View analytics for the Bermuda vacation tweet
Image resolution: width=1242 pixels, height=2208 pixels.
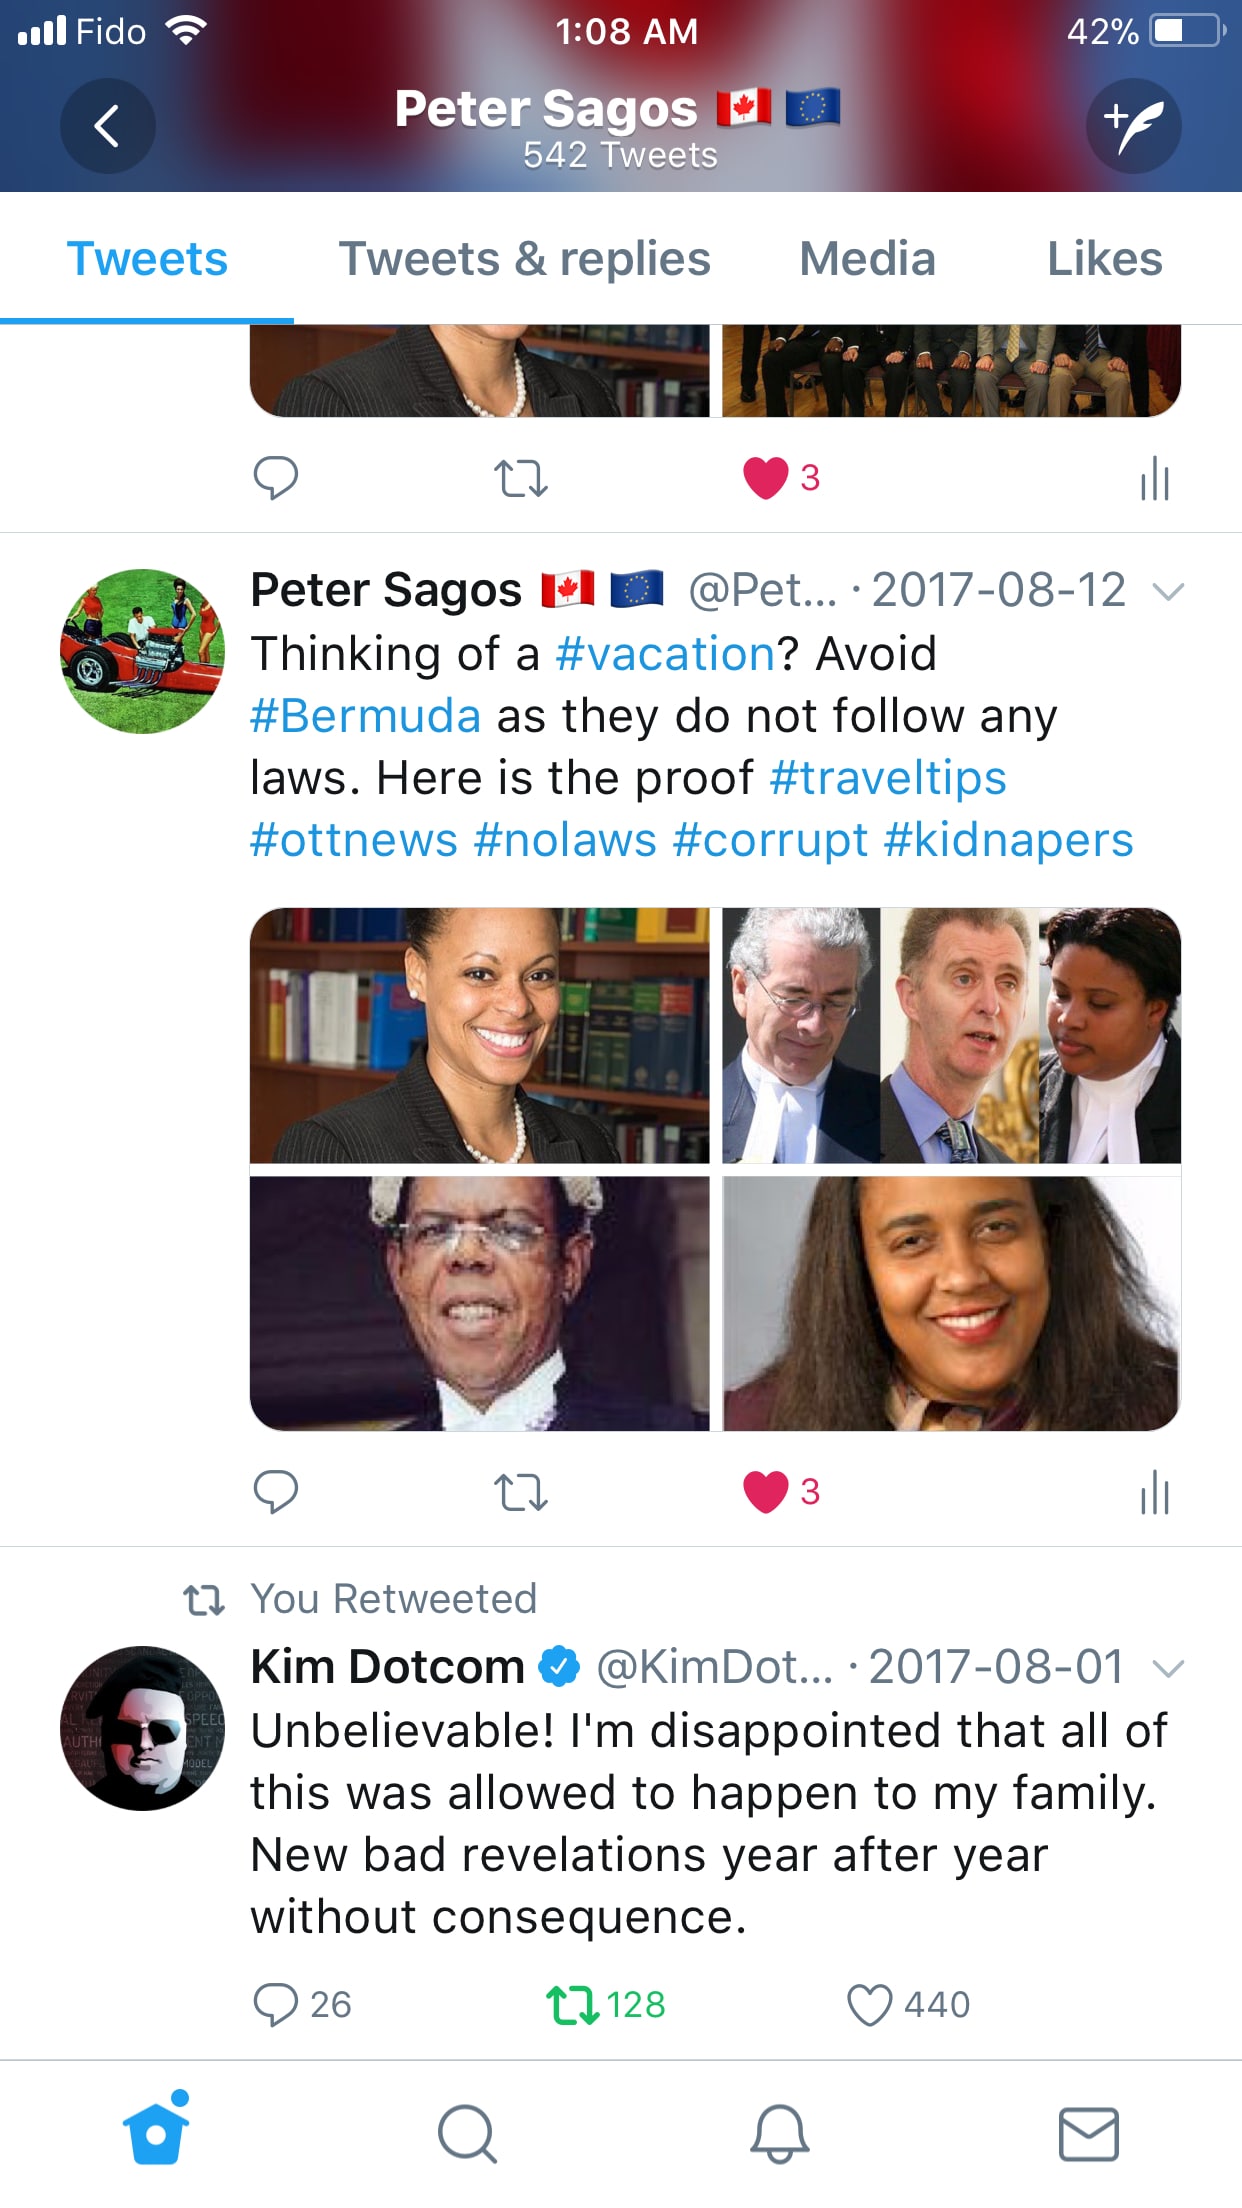[1155, 1492]
